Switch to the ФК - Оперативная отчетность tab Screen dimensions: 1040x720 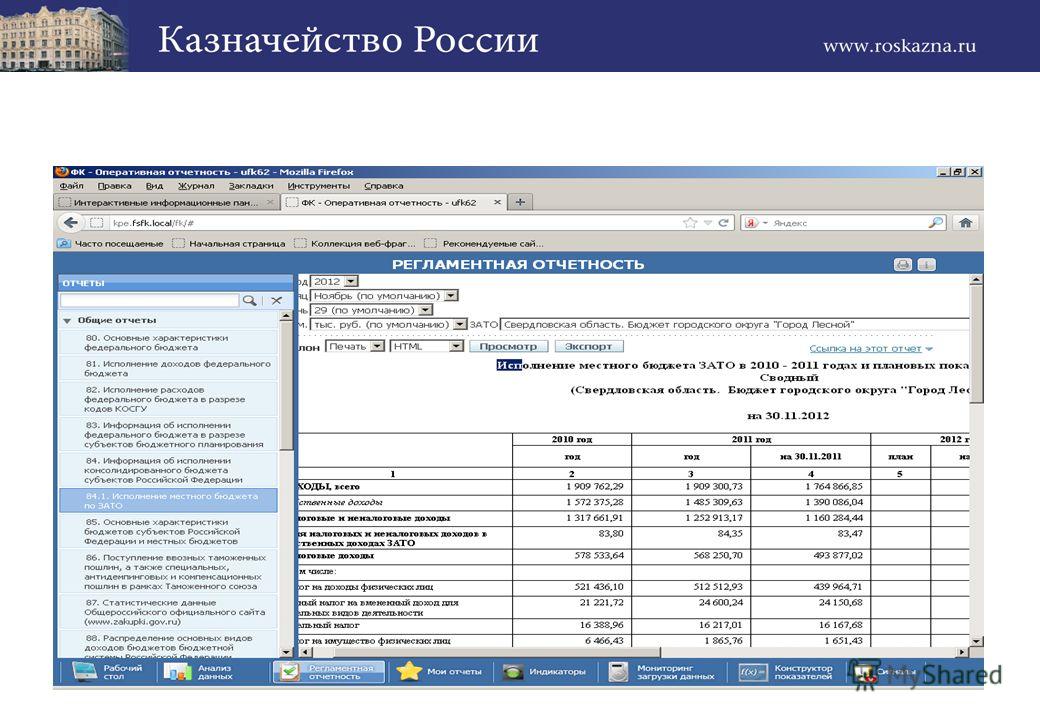[x=393, y=202]
